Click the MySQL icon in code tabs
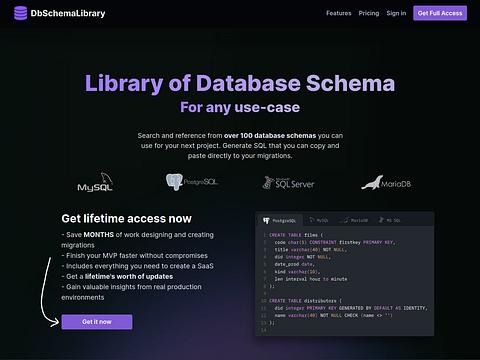The image size is (480, 360). pyautogui.click(x=312, y=220)
